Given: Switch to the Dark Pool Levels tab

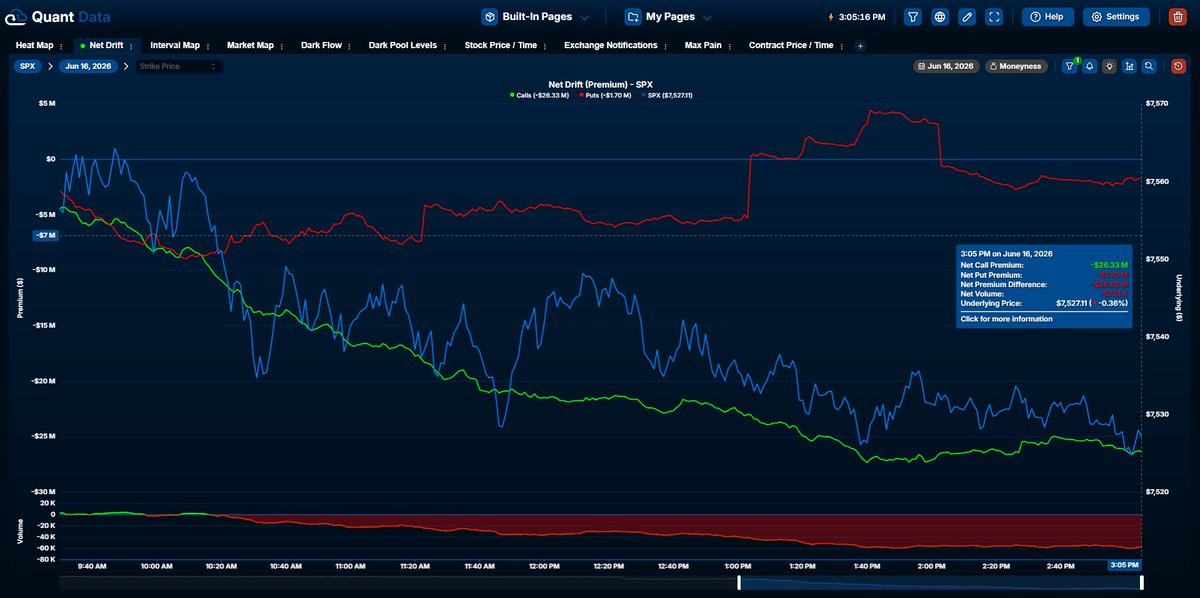Looking at the screenshot, I should click(403, 45).
